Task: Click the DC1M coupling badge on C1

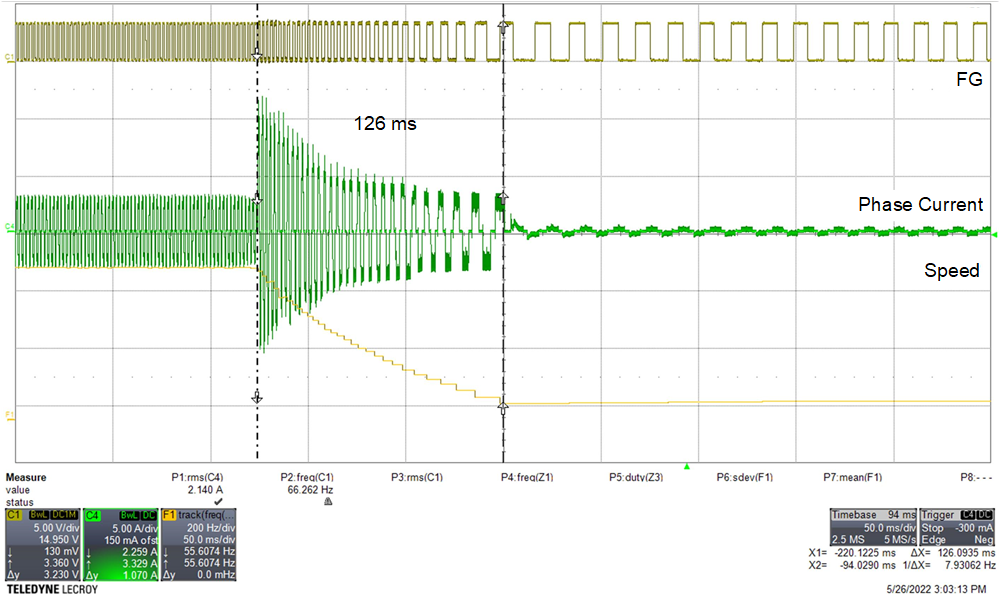Action: pos(62,515)
